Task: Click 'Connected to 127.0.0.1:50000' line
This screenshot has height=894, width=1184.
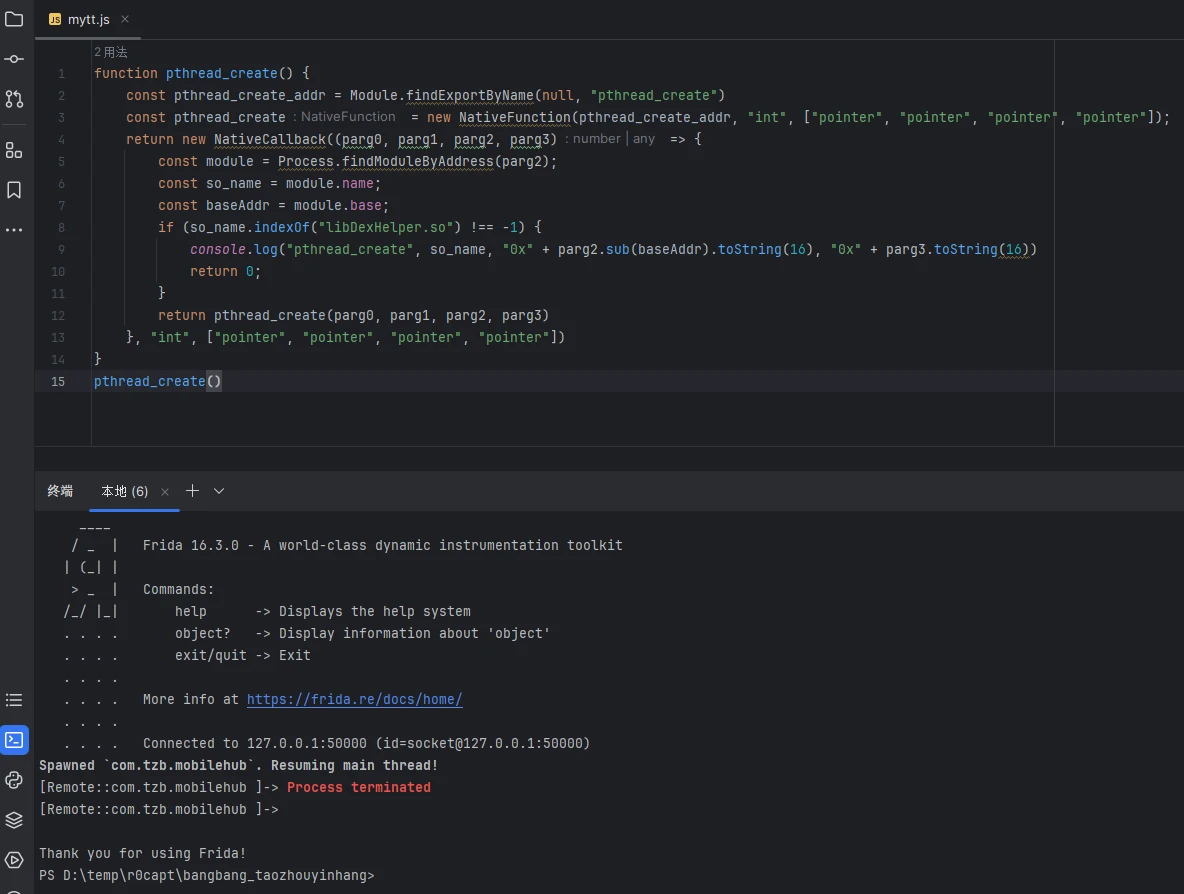Action: [366, 743]
